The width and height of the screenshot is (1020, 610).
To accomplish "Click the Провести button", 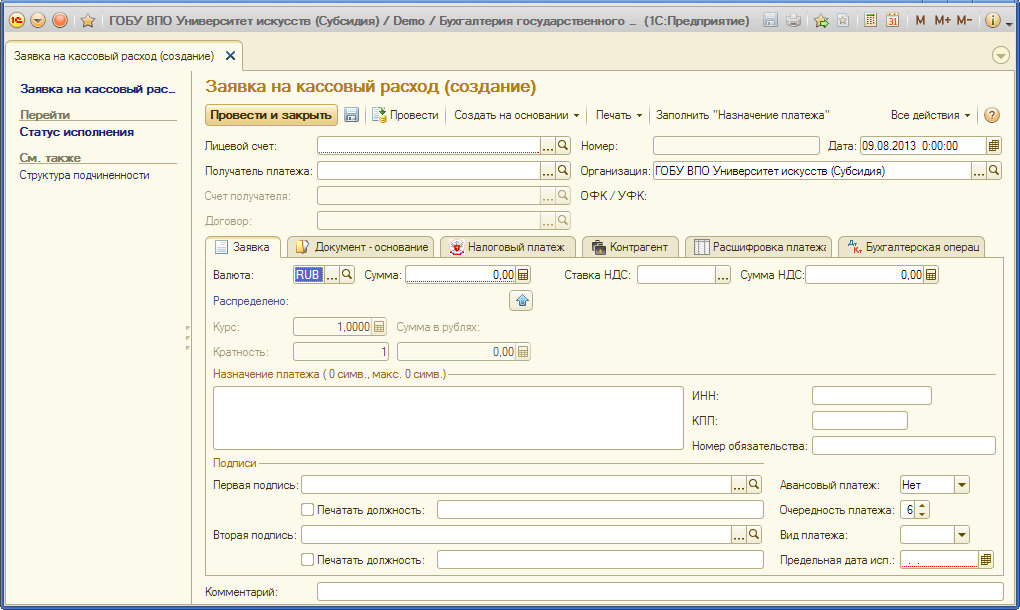I will (405, 115).
